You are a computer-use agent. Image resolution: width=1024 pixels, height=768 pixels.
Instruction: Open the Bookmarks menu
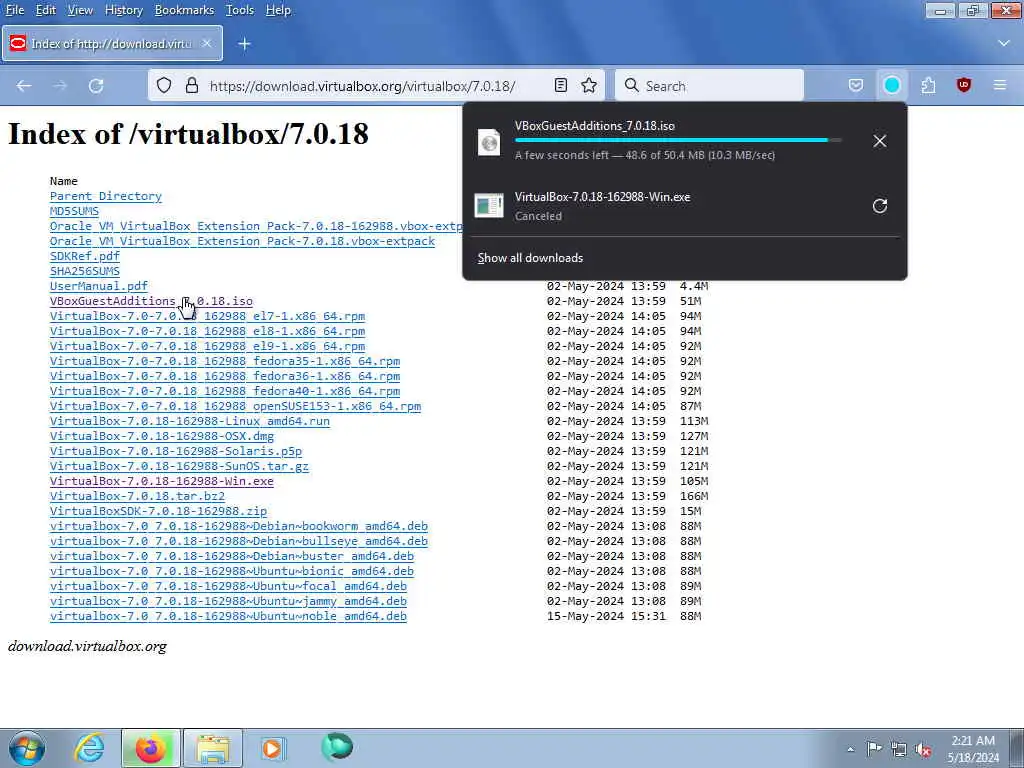tap(184, 10)
